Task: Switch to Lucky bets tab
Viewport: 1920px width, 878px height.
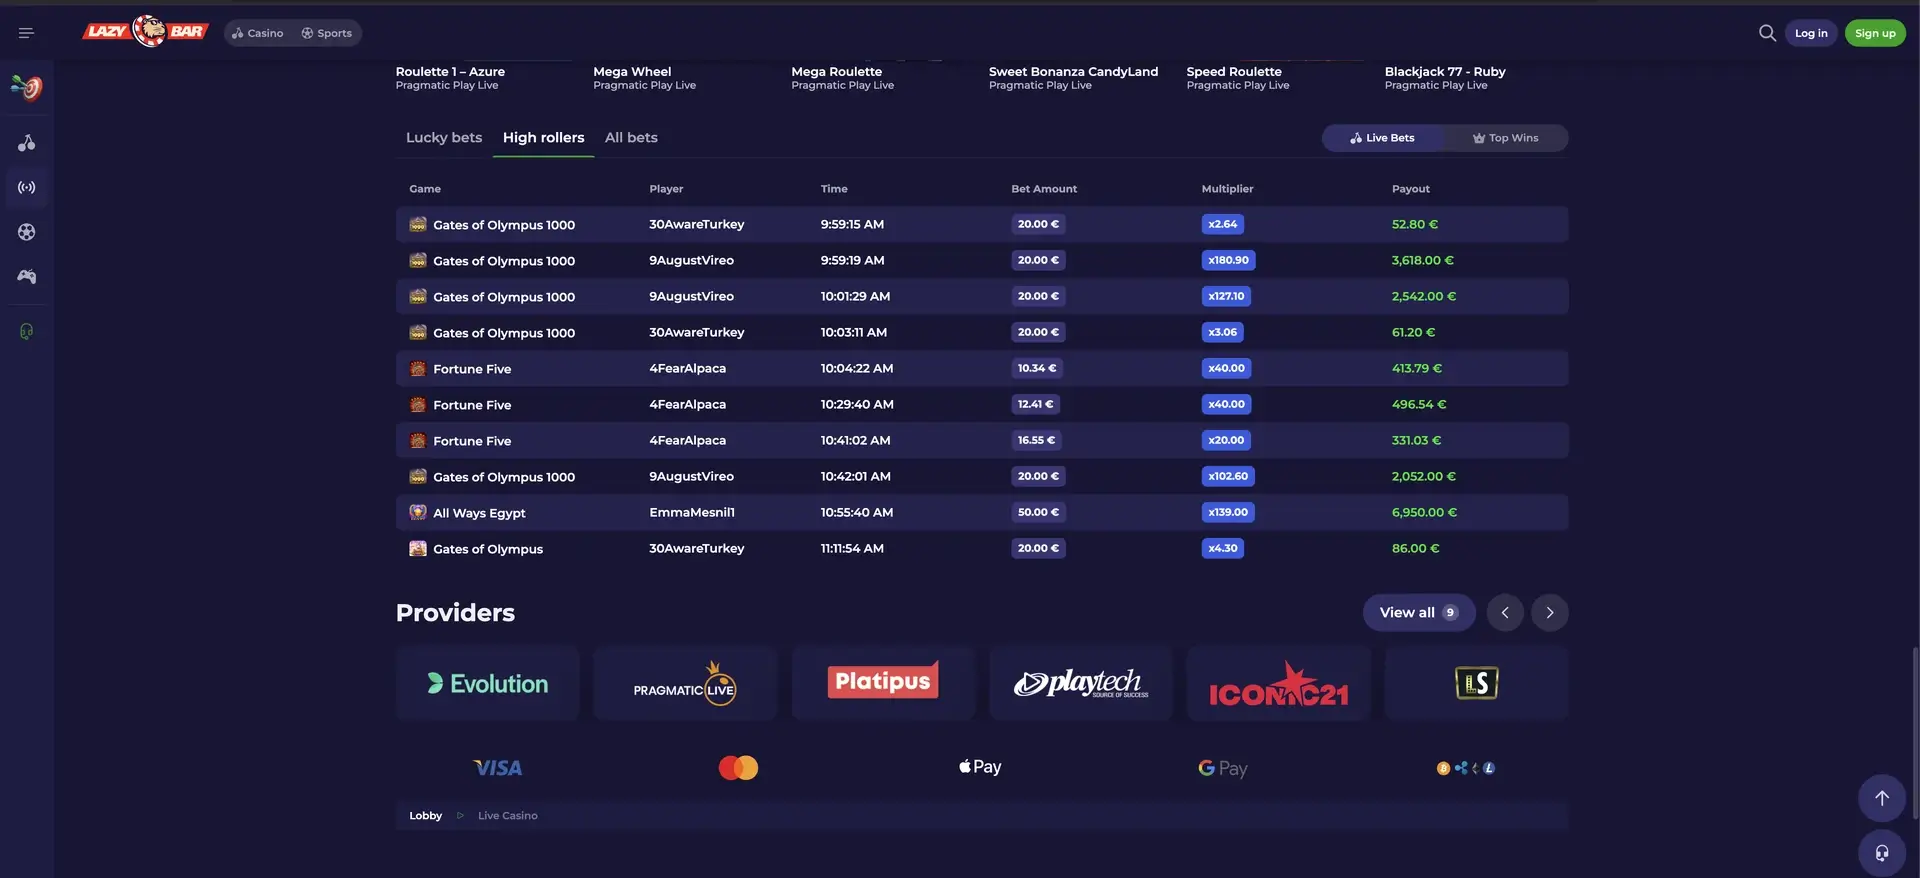Action: click(444, 138)
